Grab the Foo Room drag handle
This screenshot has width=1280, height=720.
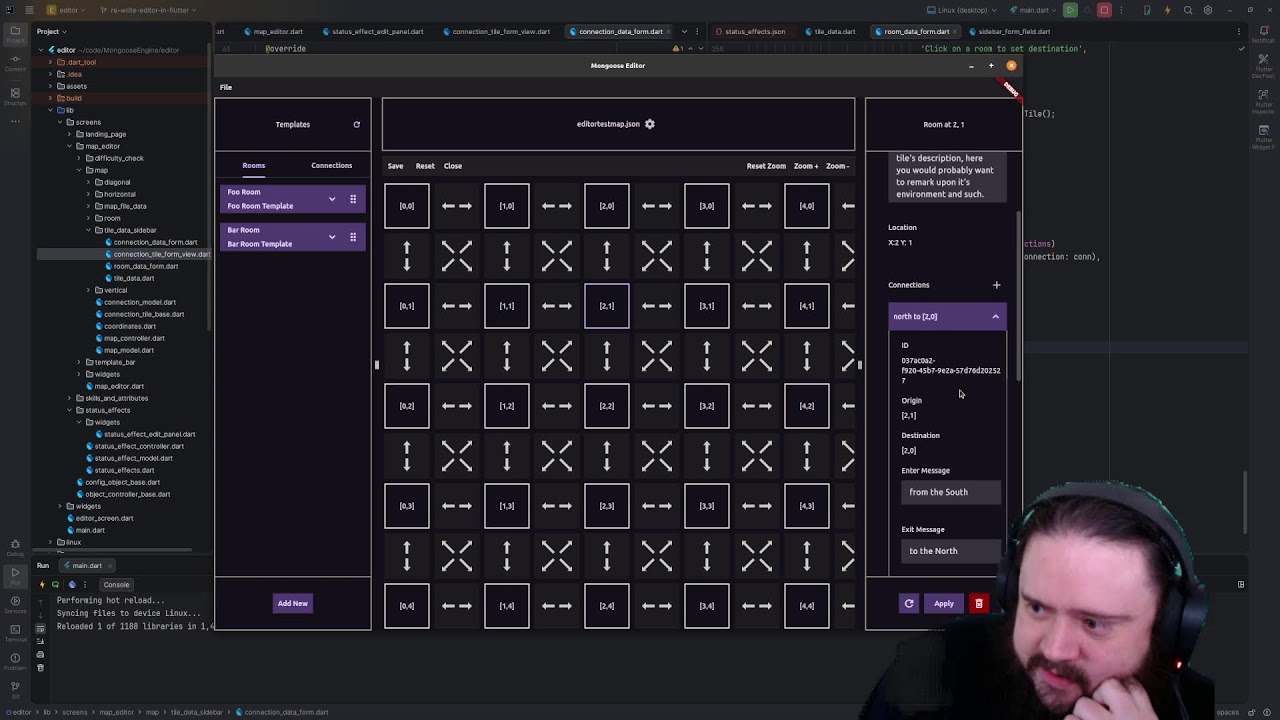point(353,199)
